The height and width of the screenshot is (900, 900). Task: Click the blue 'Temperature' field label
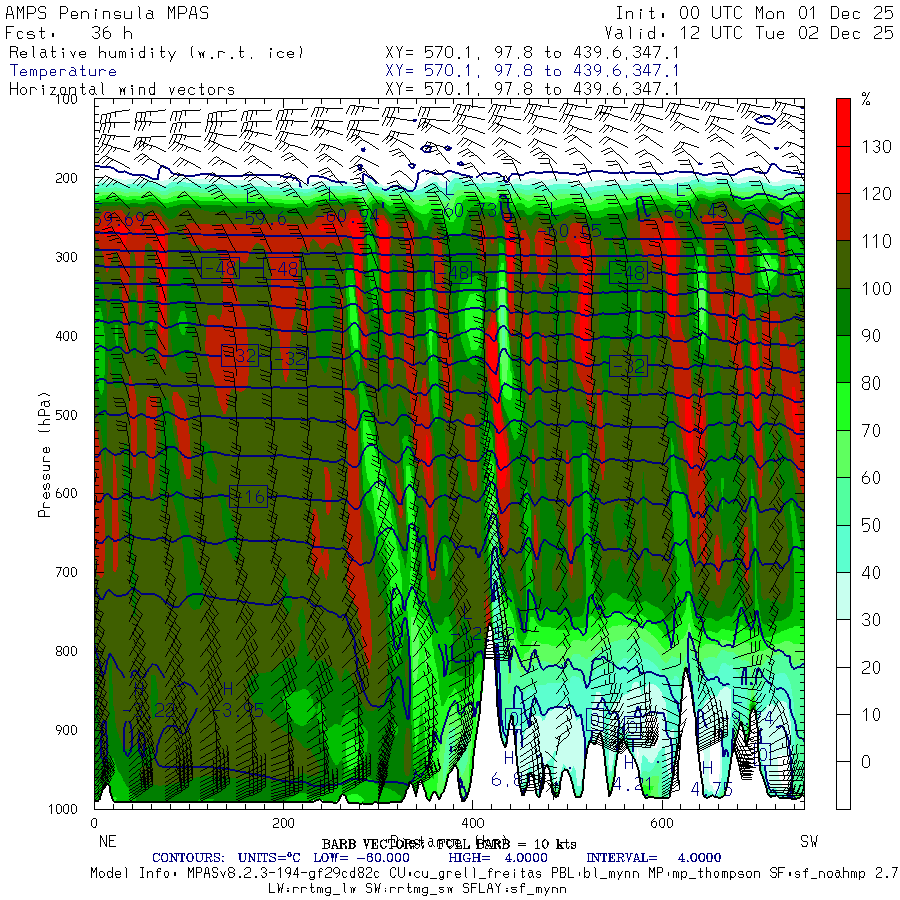pyautogui.click(x=63, y=71)
